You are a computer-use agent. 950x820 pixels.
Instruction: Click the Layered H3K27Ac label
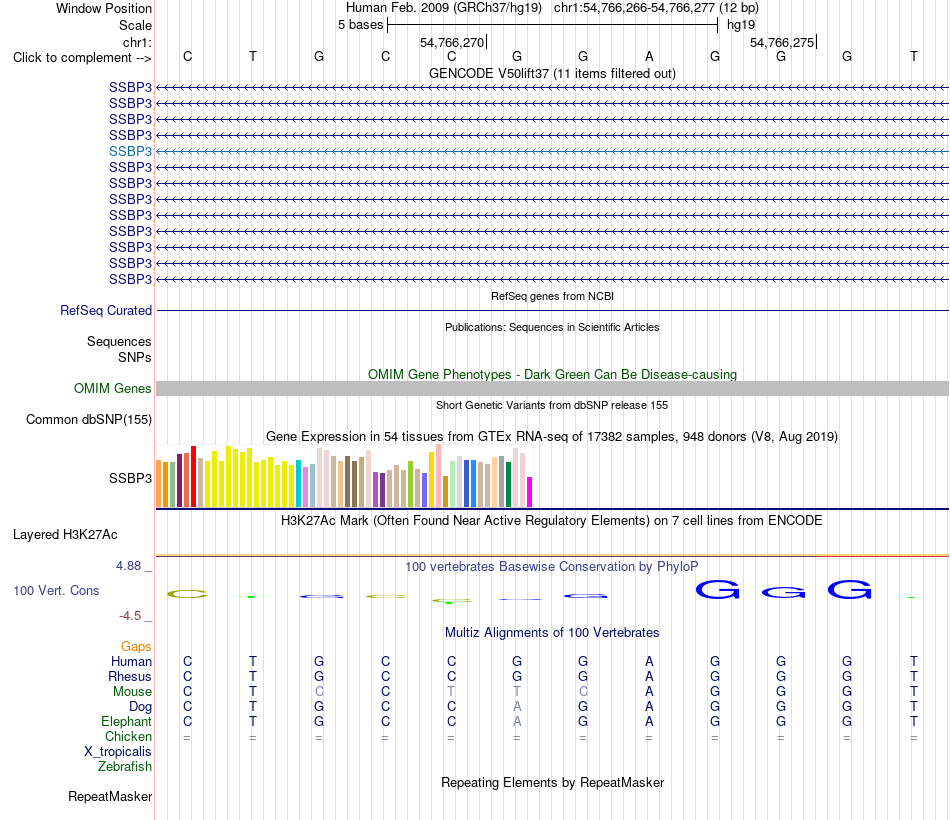click(65, 535)
